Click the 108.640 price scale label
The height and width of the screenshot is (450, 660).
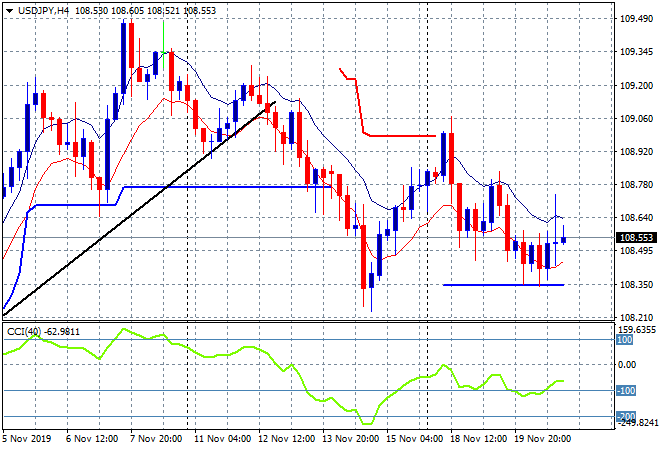[x=636, y=218]
